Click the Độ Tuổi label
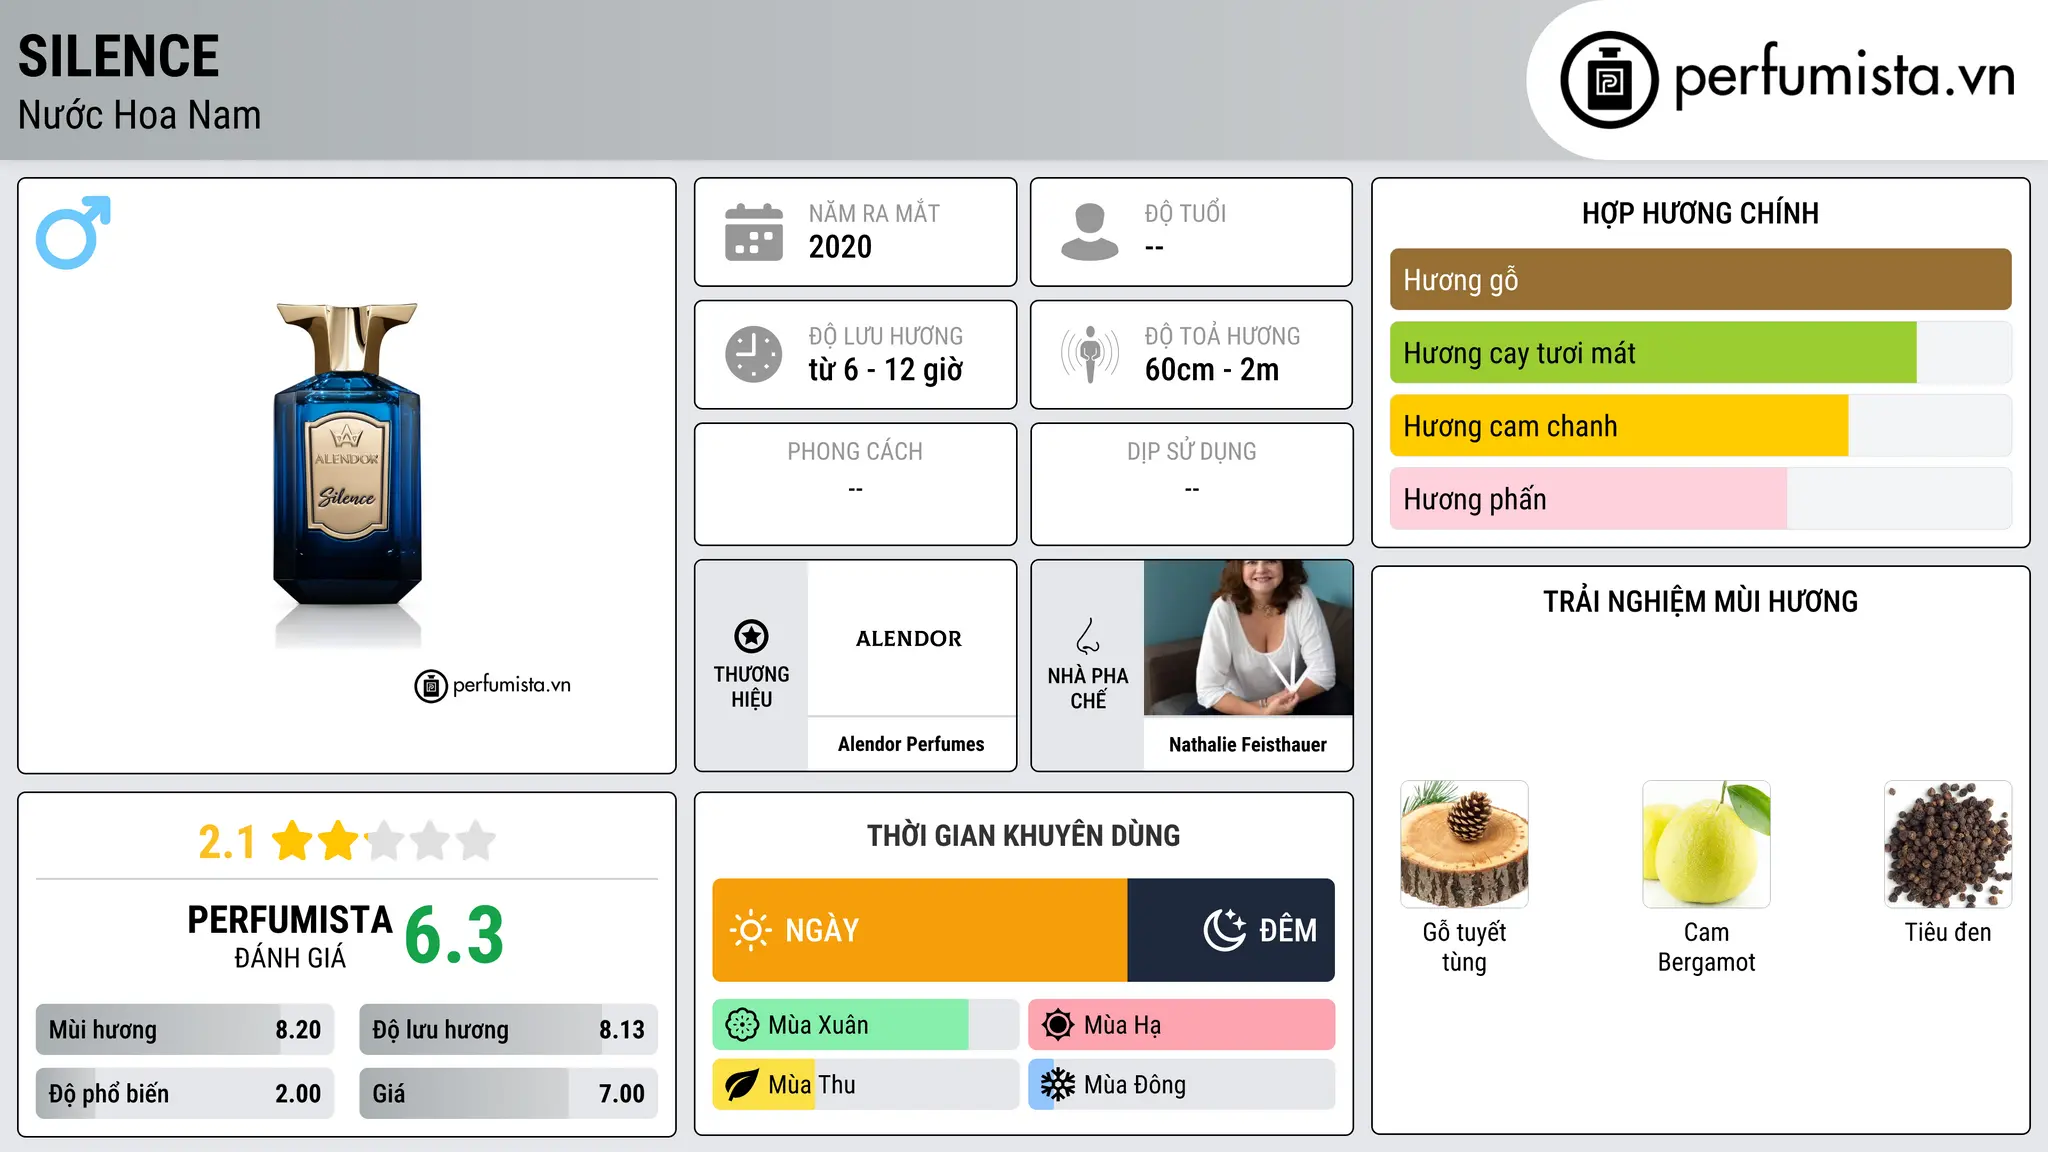The width and height of the screenshot is (2048, 1152). pos(1185,213)
